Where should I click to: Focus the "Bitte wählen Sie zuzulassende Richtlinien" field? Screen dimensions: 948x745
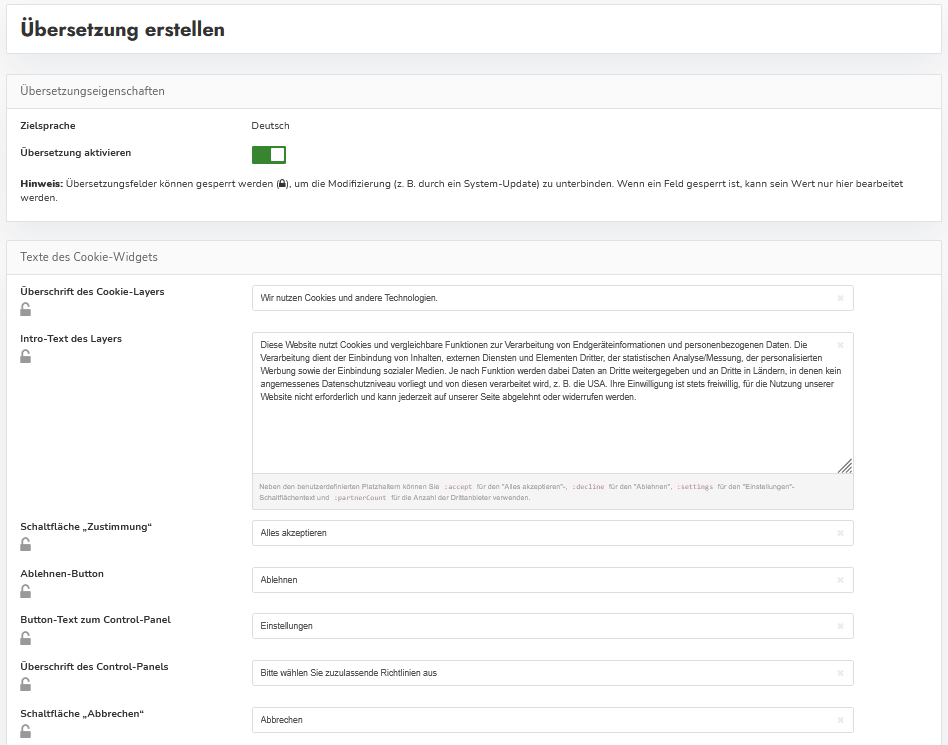point(540,673)
